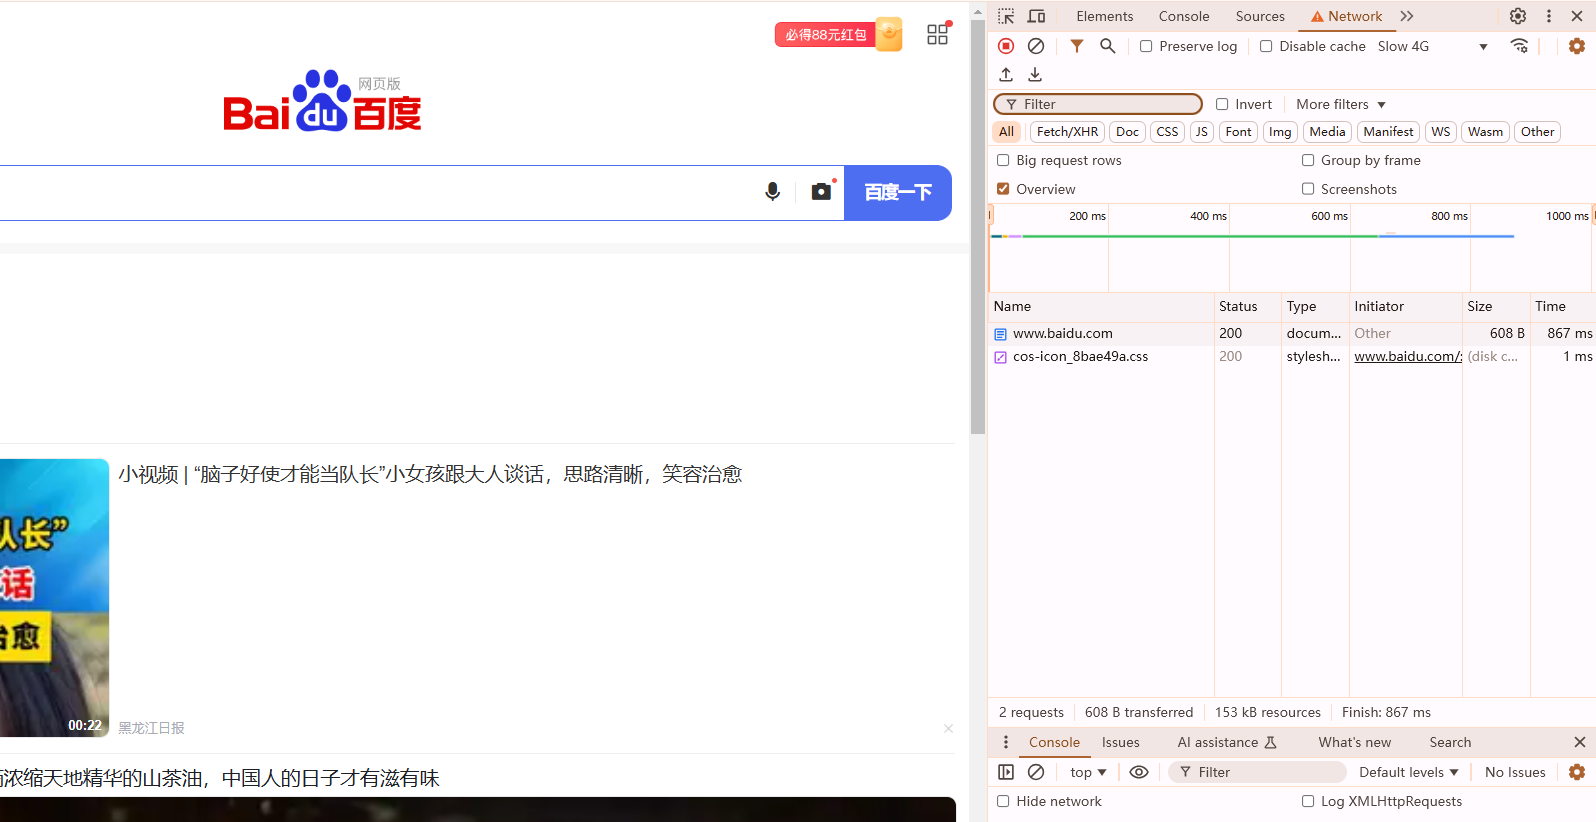Check the Invert filter checkbox
The image size is (1596, 822).
pyautogui.click(x=1222, y=104)
